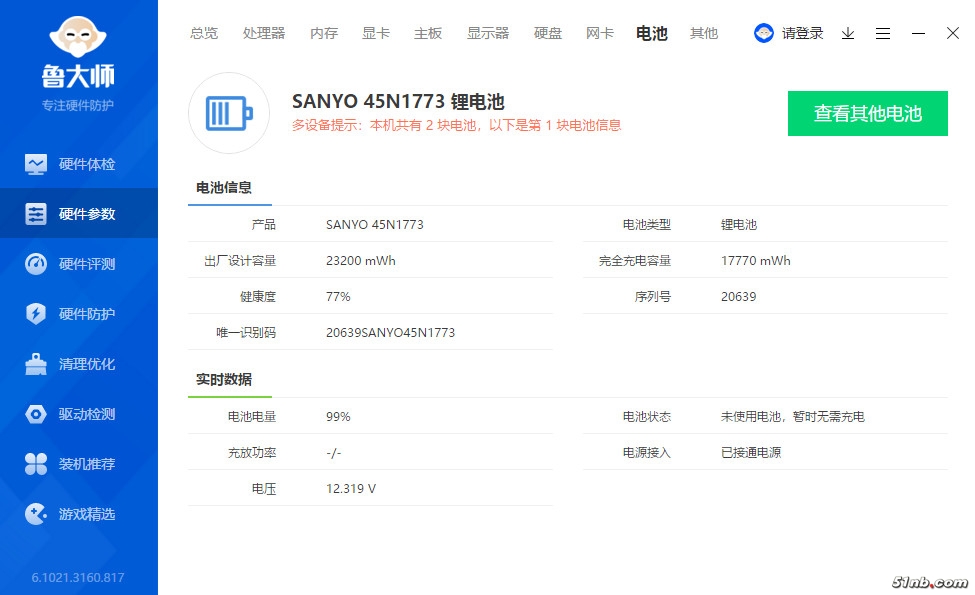Click the 唯一识别码 label
The image size is (975, 595).
246,333
